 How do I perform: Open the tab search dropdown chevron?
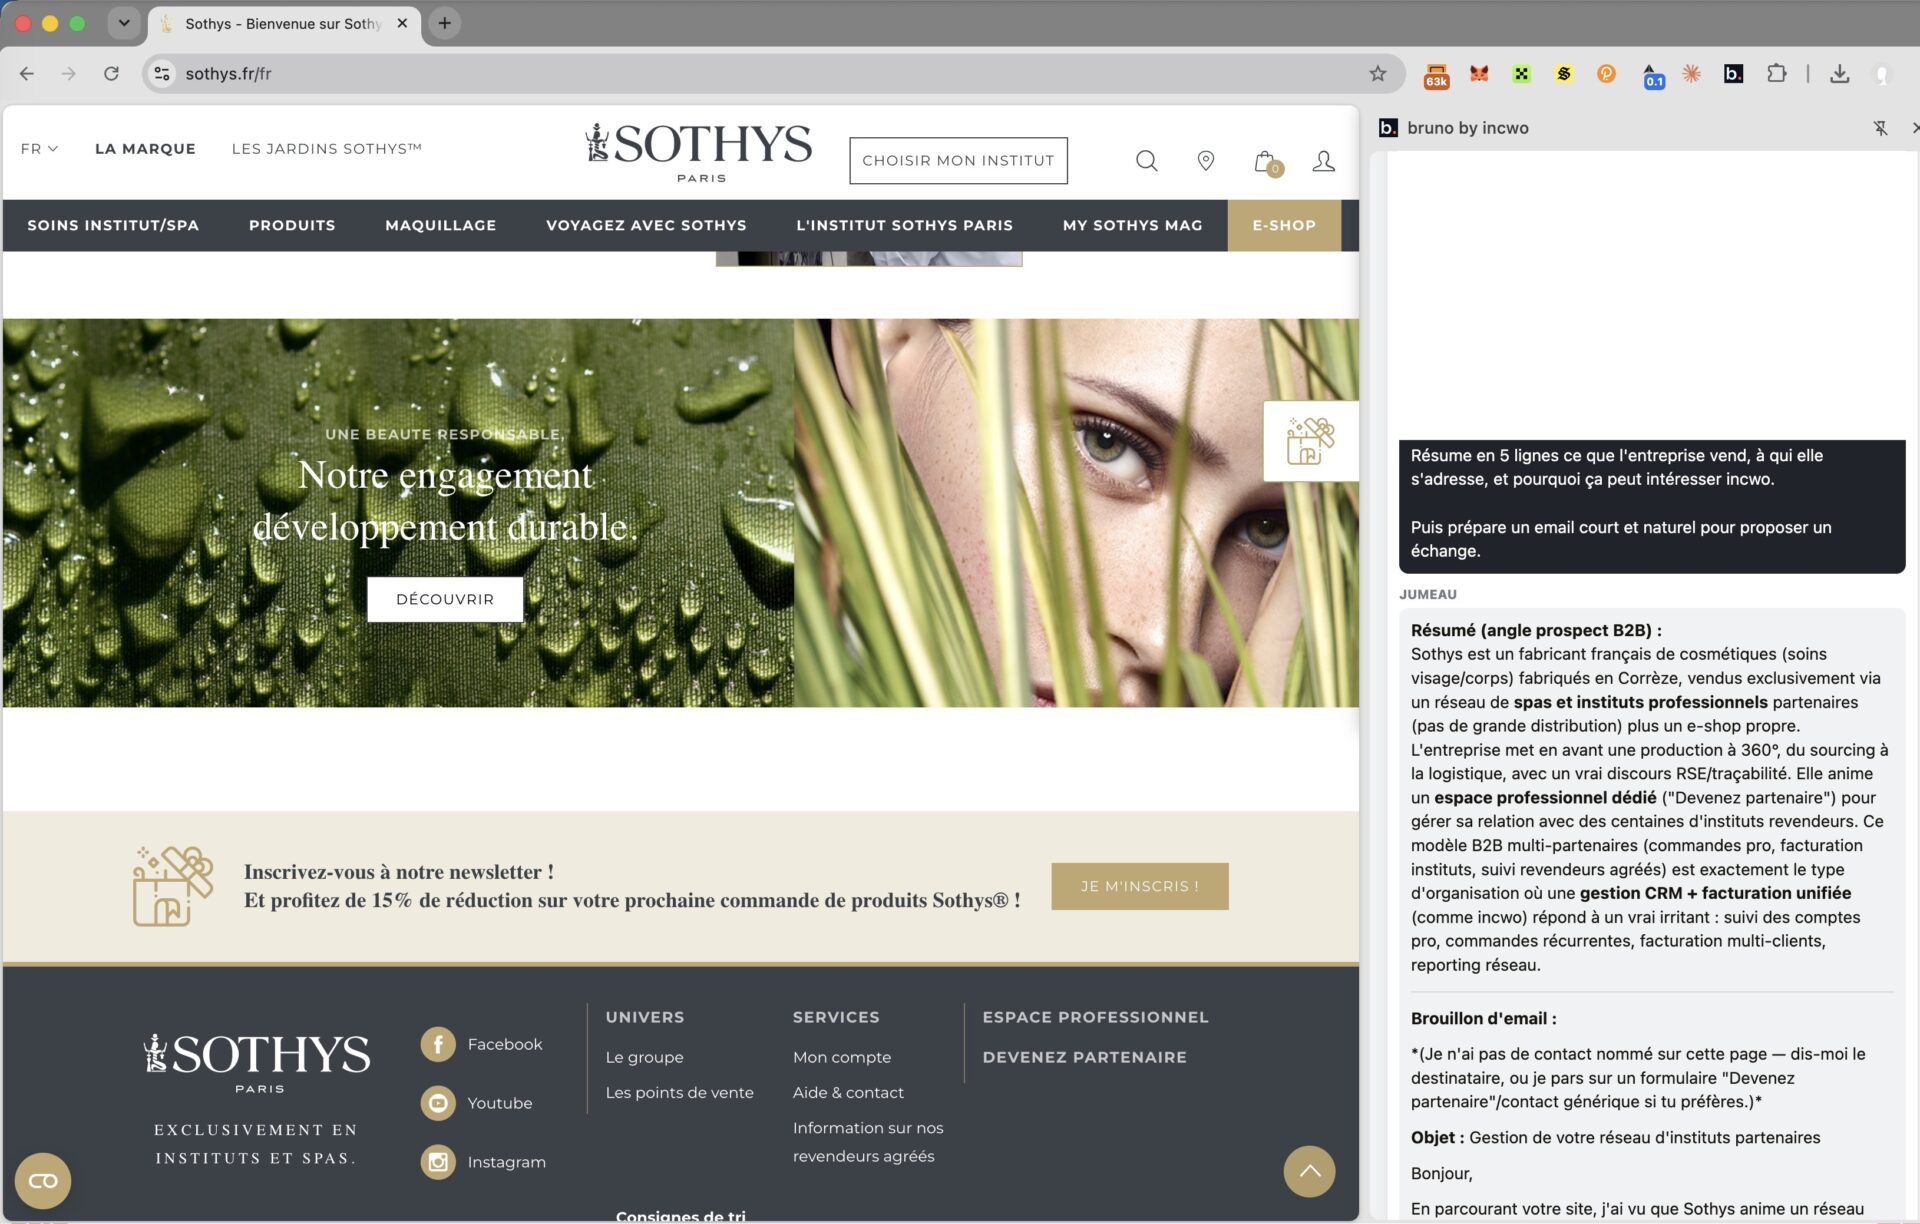[124, 23]
